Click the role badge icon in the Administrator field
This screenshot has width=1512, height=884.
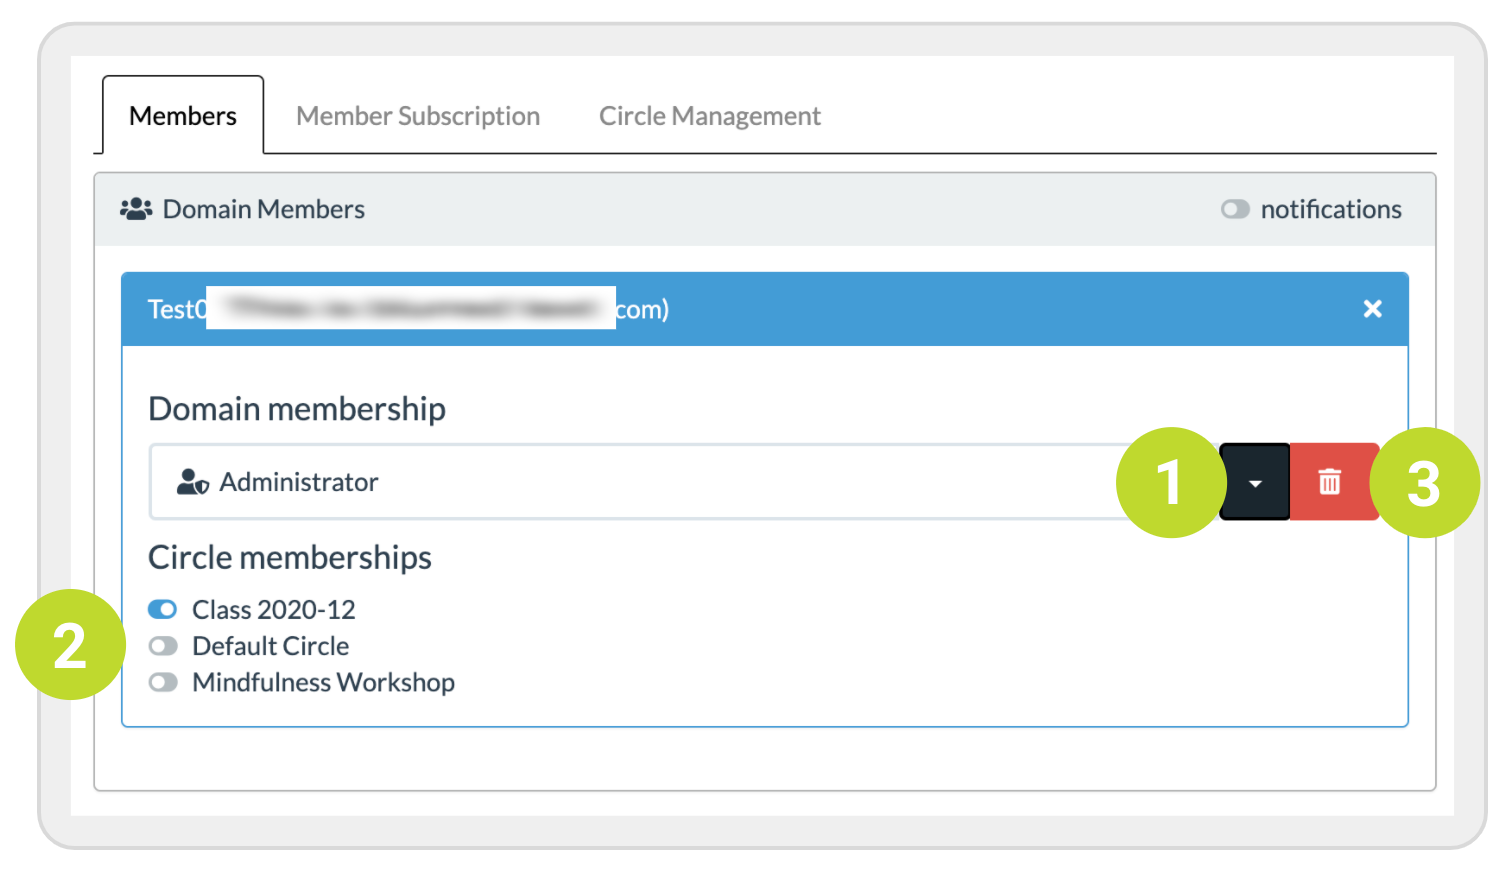[x=192, y=482]
